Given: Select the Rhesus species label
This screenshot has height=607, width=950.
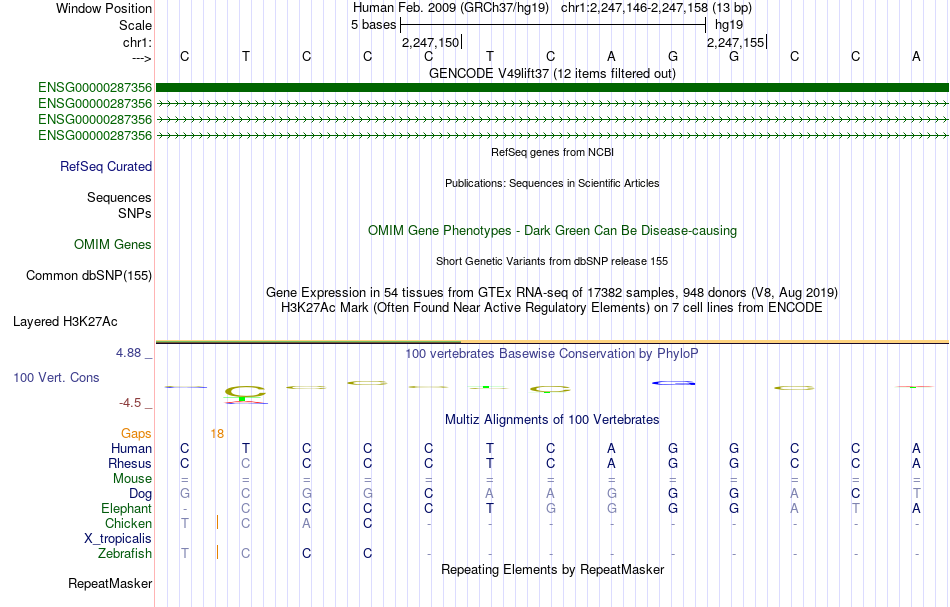Looking at the screenshot, I should (130, 463).
